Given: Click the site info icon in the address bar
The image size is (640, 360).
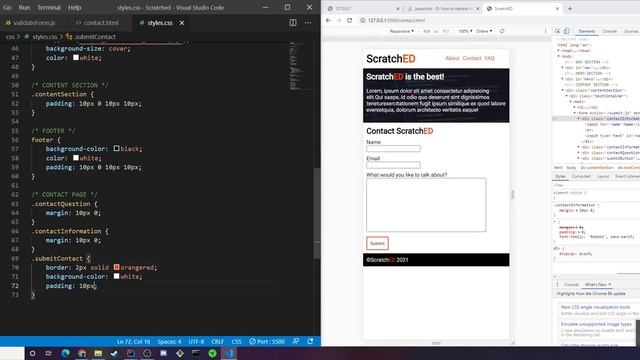Looking at the screenshot, I should (x=362, y=20).
